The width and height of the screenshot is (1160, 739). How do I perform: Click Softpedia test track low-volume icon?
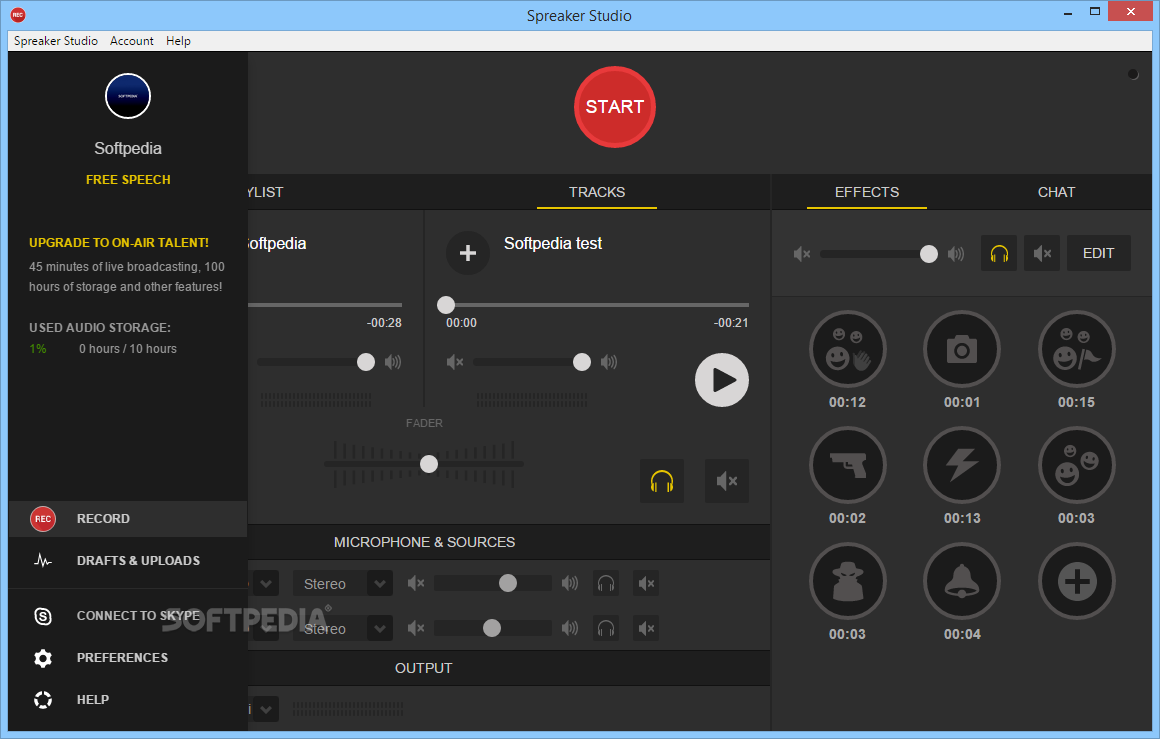(455, 362)
